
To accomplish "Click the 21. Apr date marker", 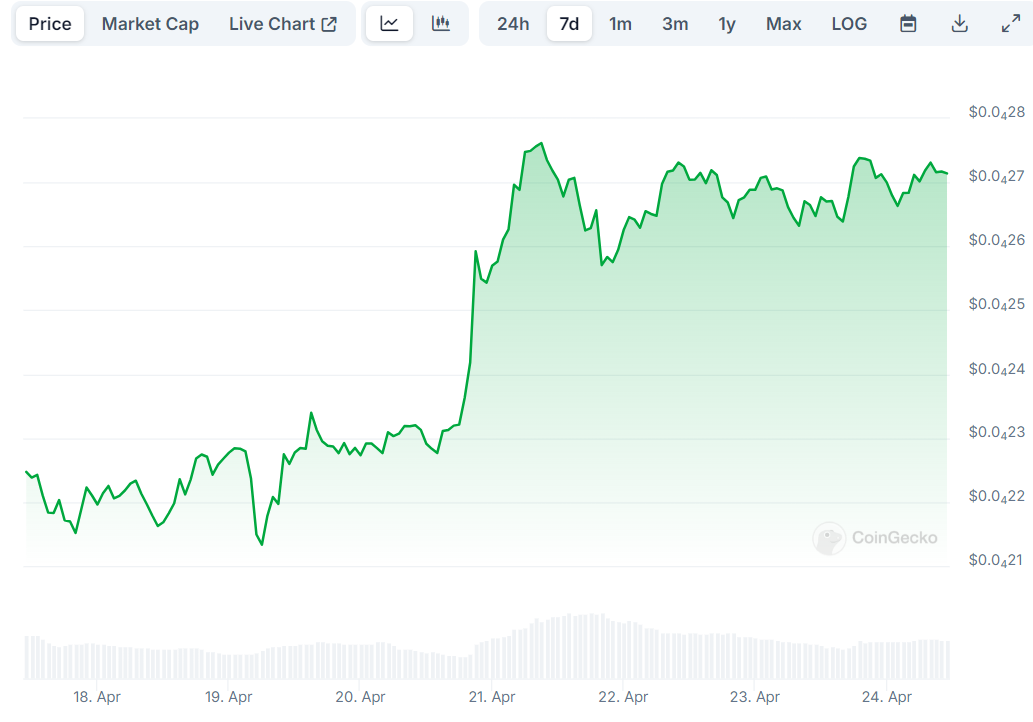I will [x=491, y=696].
